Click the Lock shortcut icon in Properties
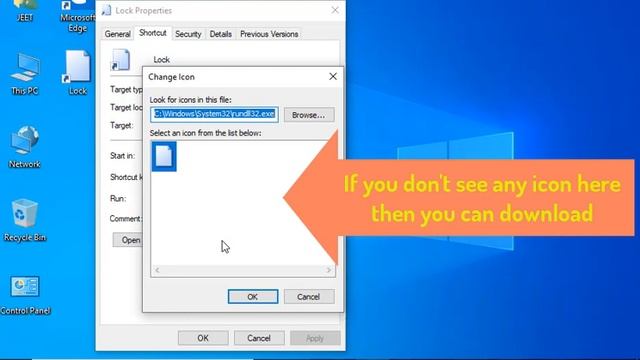 click(120, 60)
